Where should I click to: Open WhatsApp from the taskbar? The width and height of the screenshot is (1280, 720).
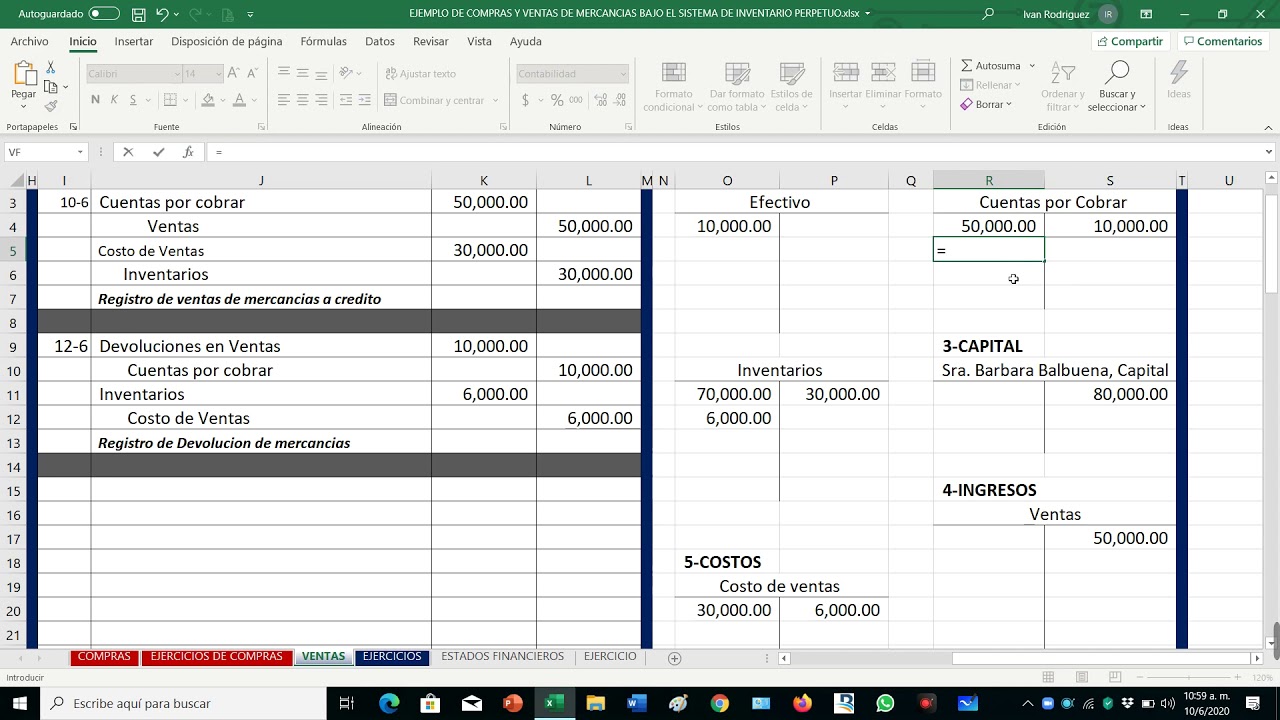pos(885,703)
